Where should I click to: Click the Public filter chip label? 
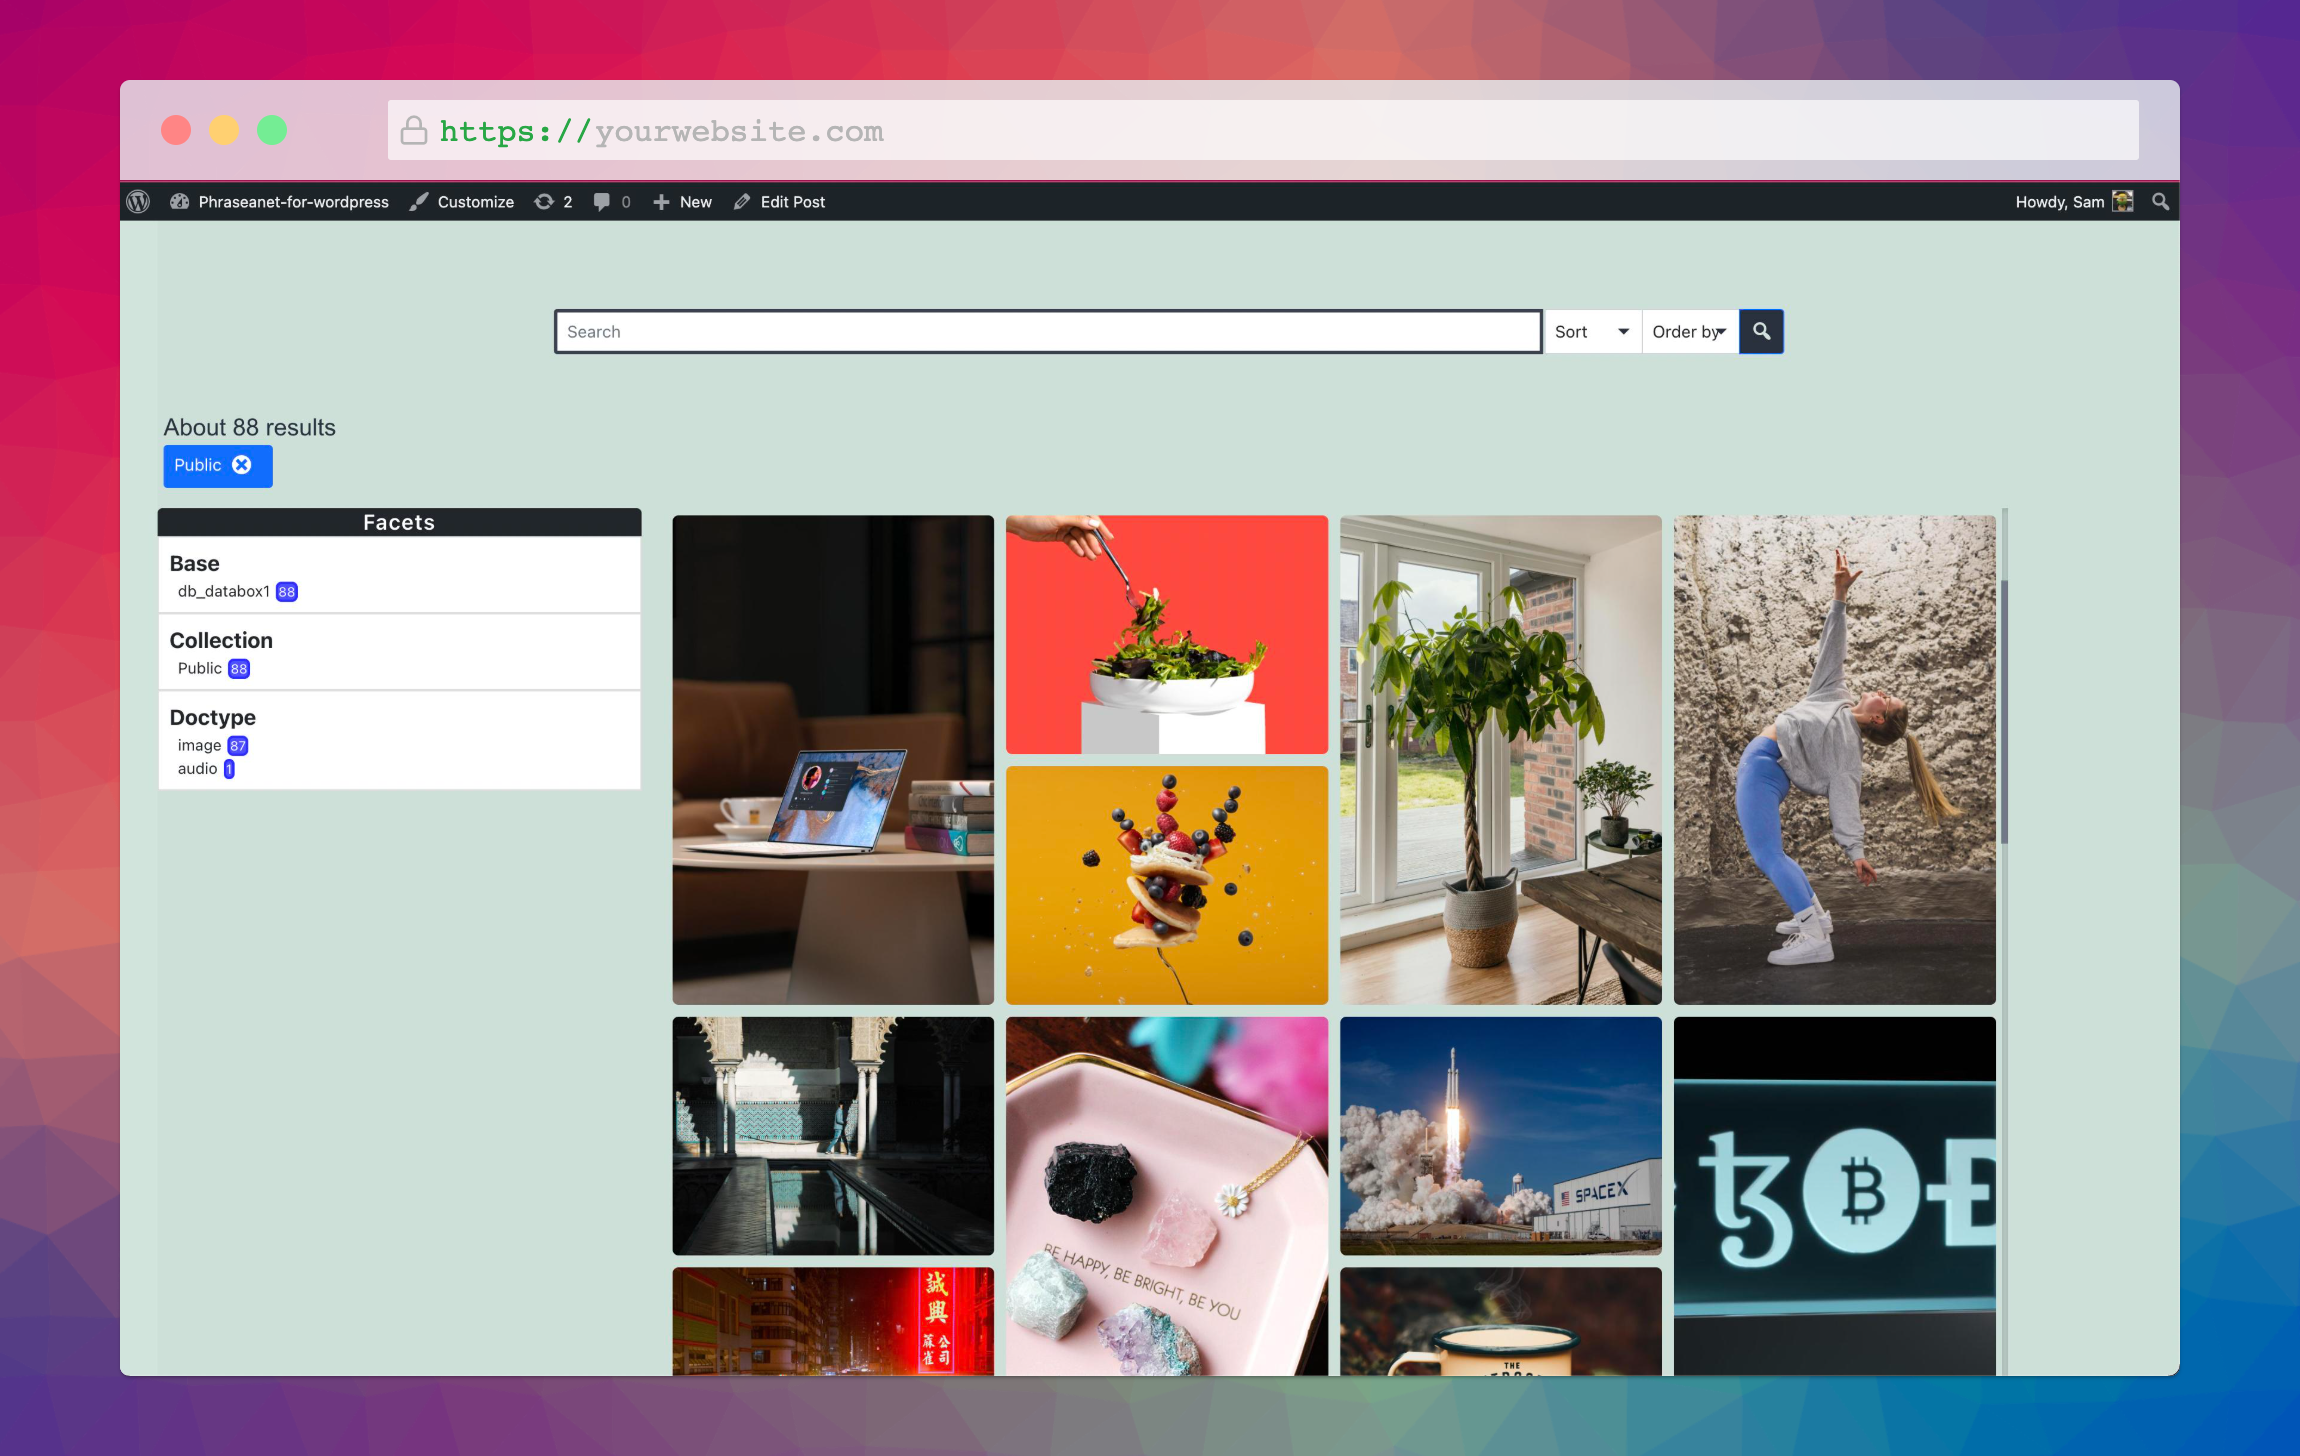point(198,465)
